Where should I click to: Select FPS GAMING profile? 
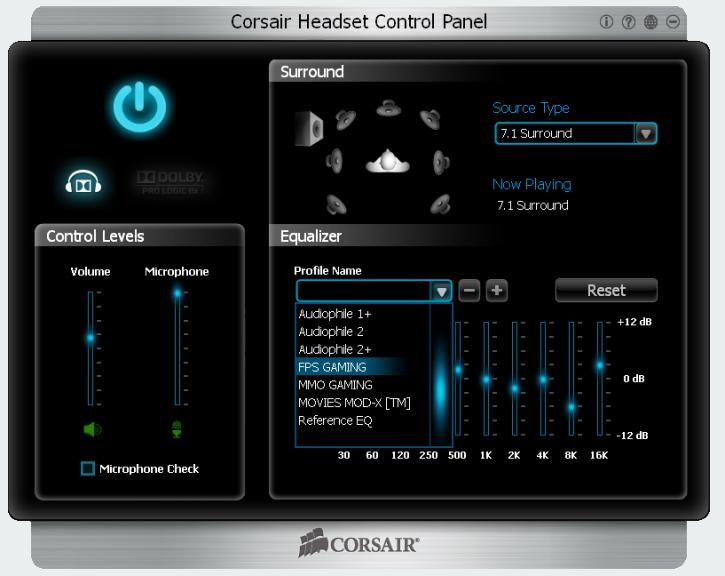[362, 367]
